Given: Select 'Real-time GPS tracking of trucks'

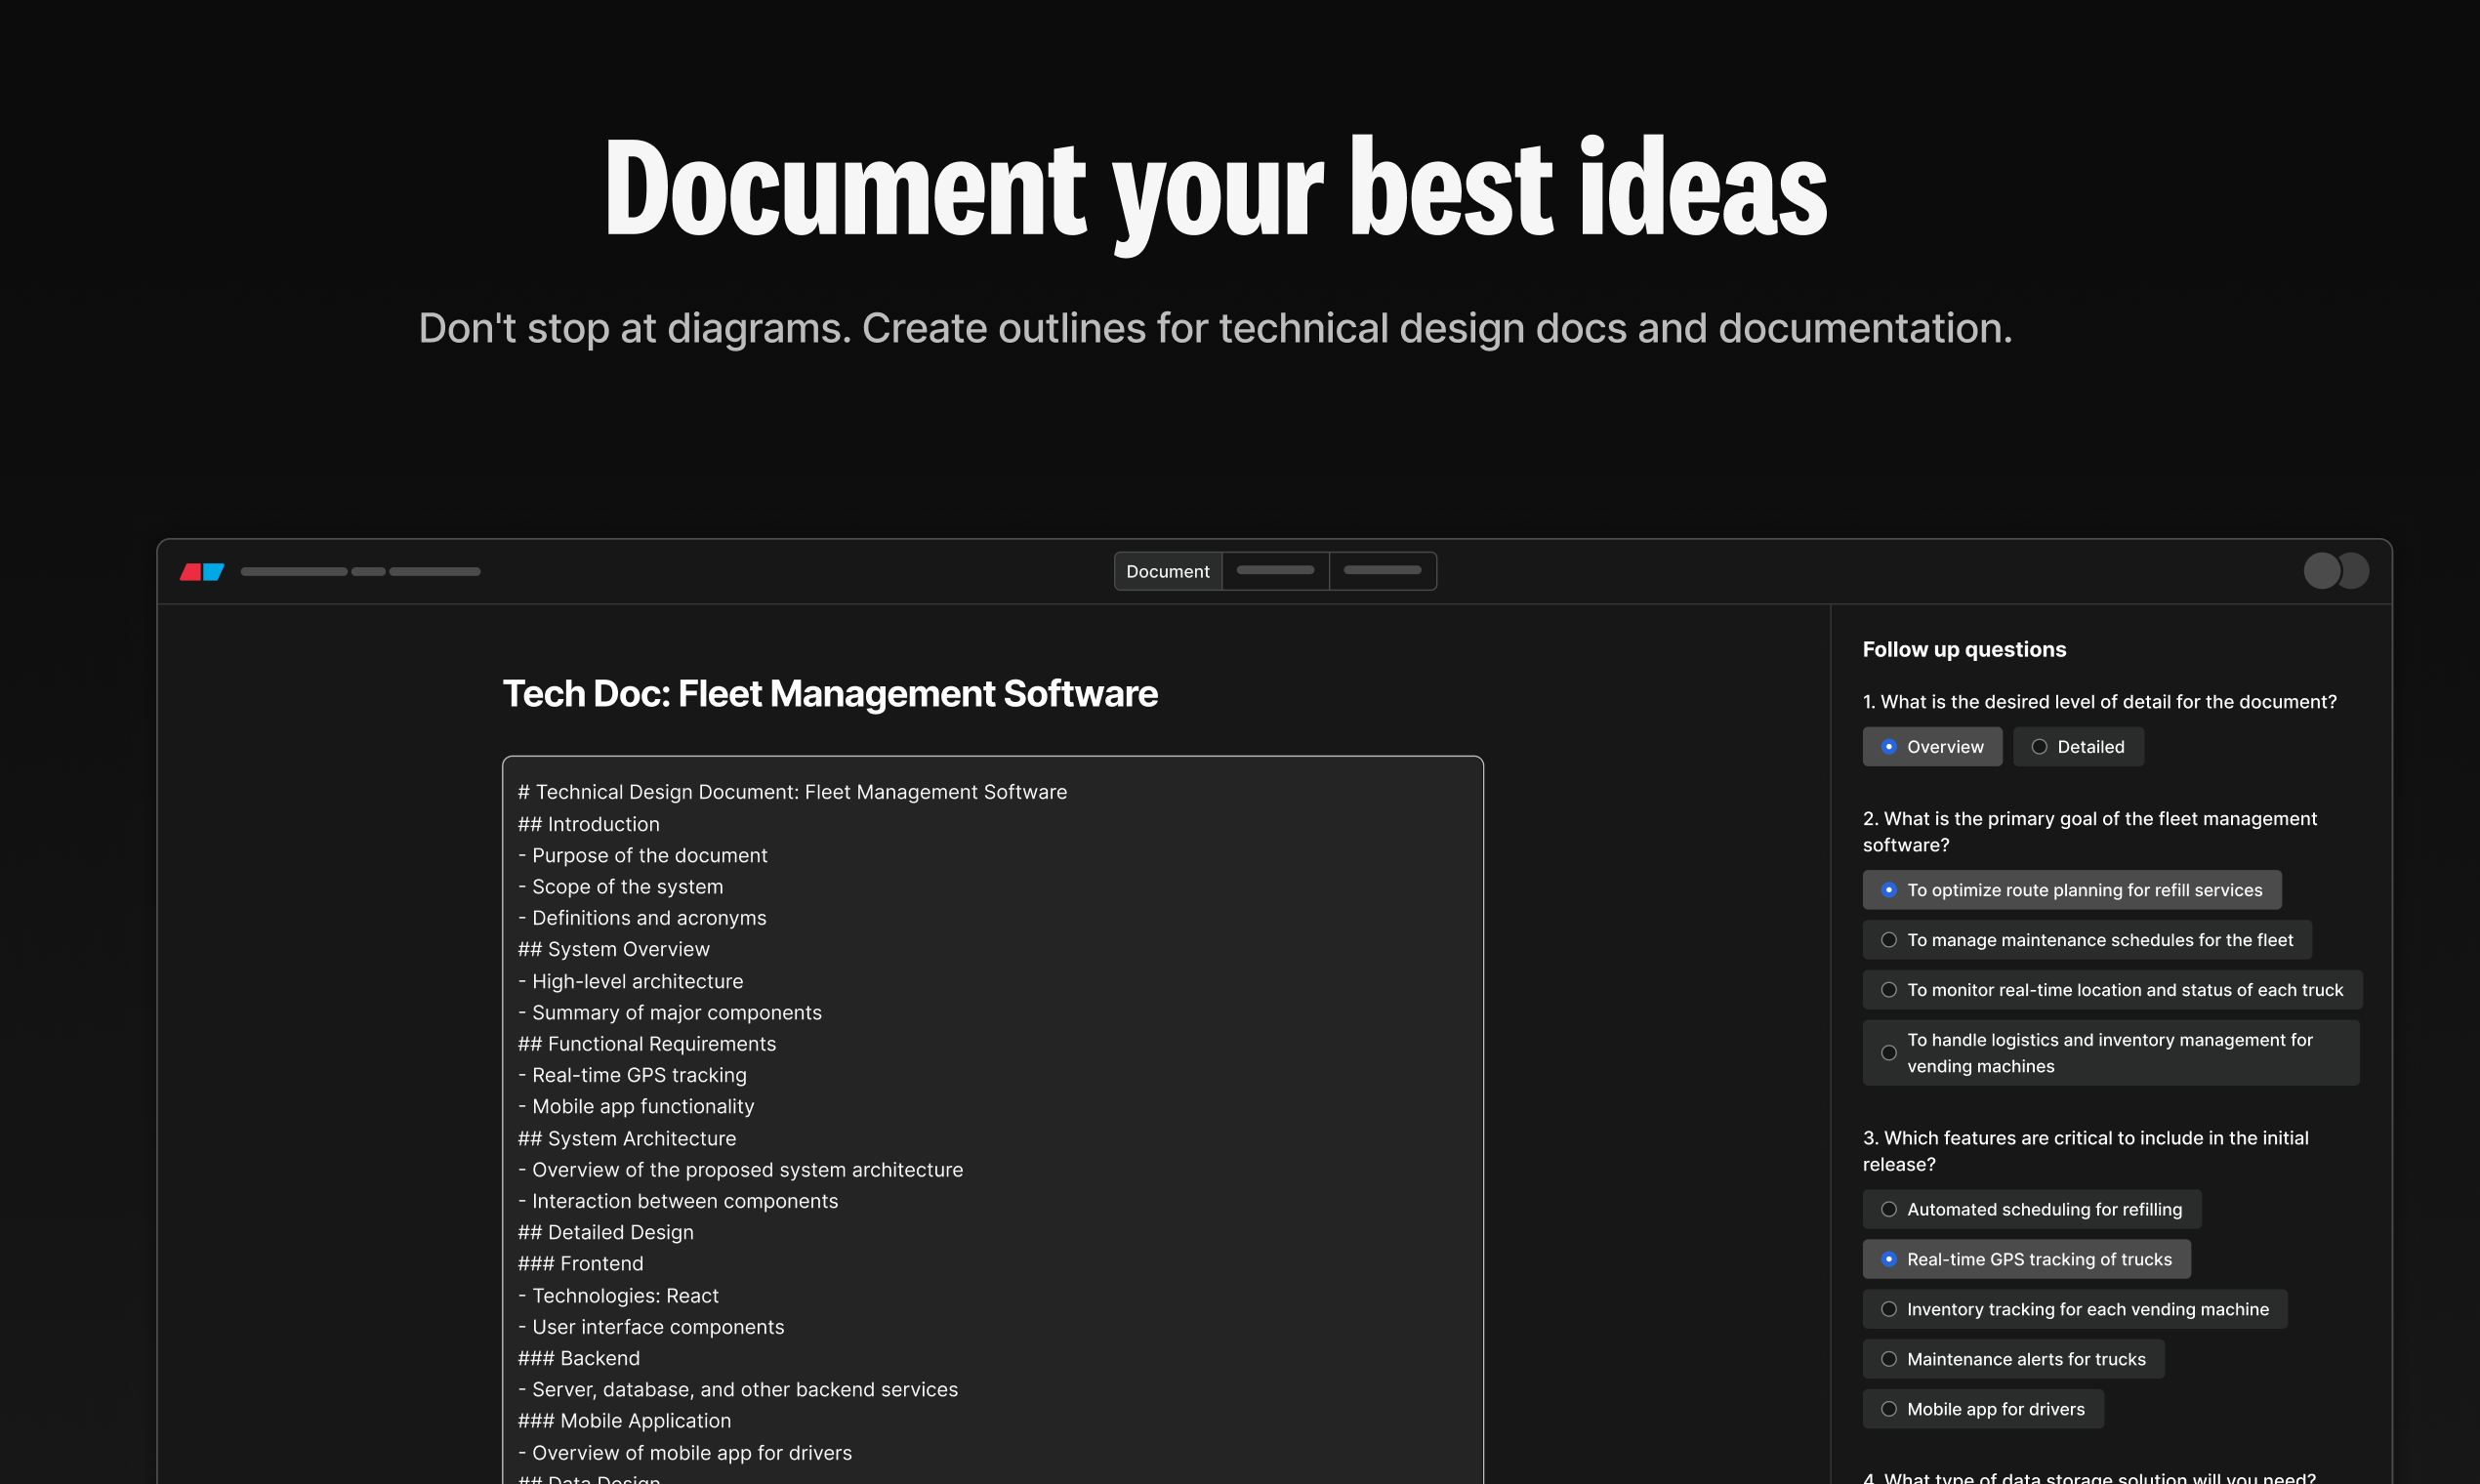Looking at the screenshot, I should (2026, 1259).
